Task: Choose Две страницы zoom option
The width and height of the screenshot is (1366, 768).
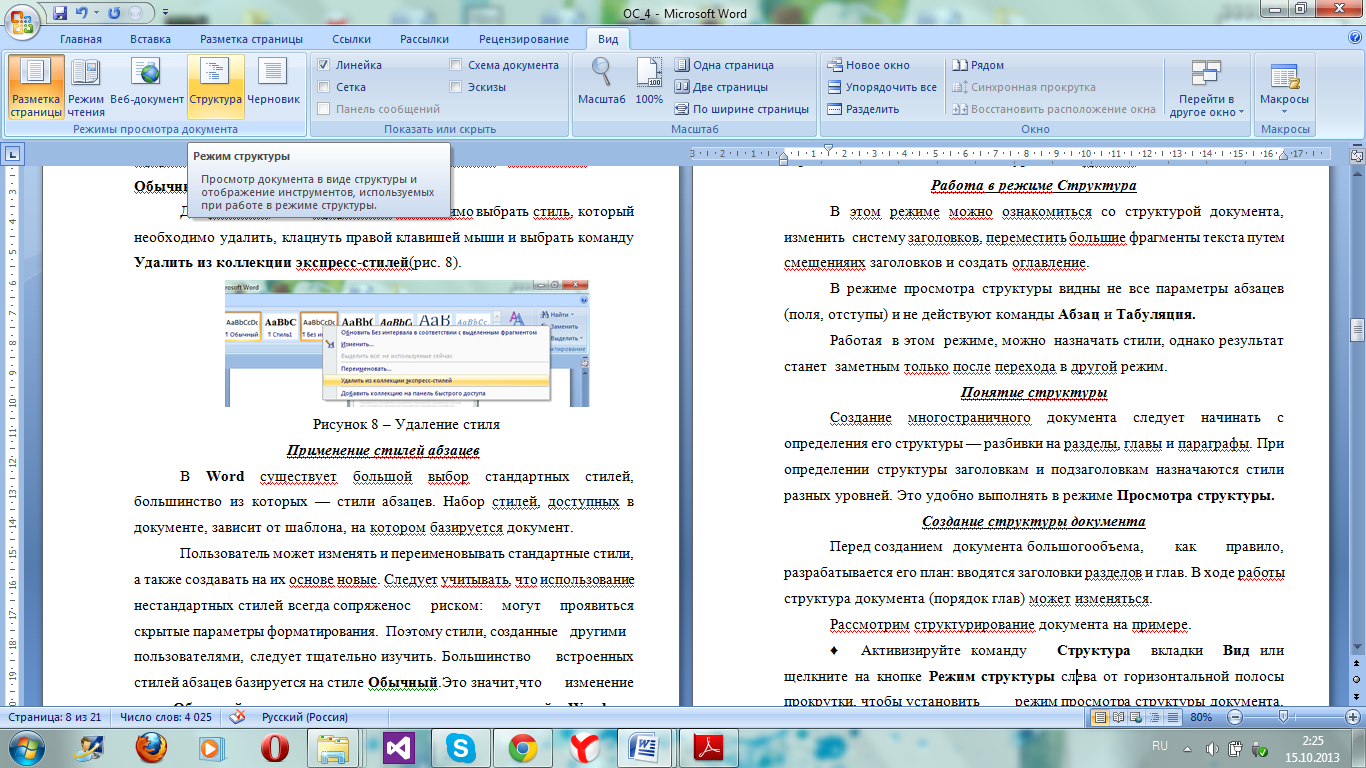Action: (x=721, y=87)
